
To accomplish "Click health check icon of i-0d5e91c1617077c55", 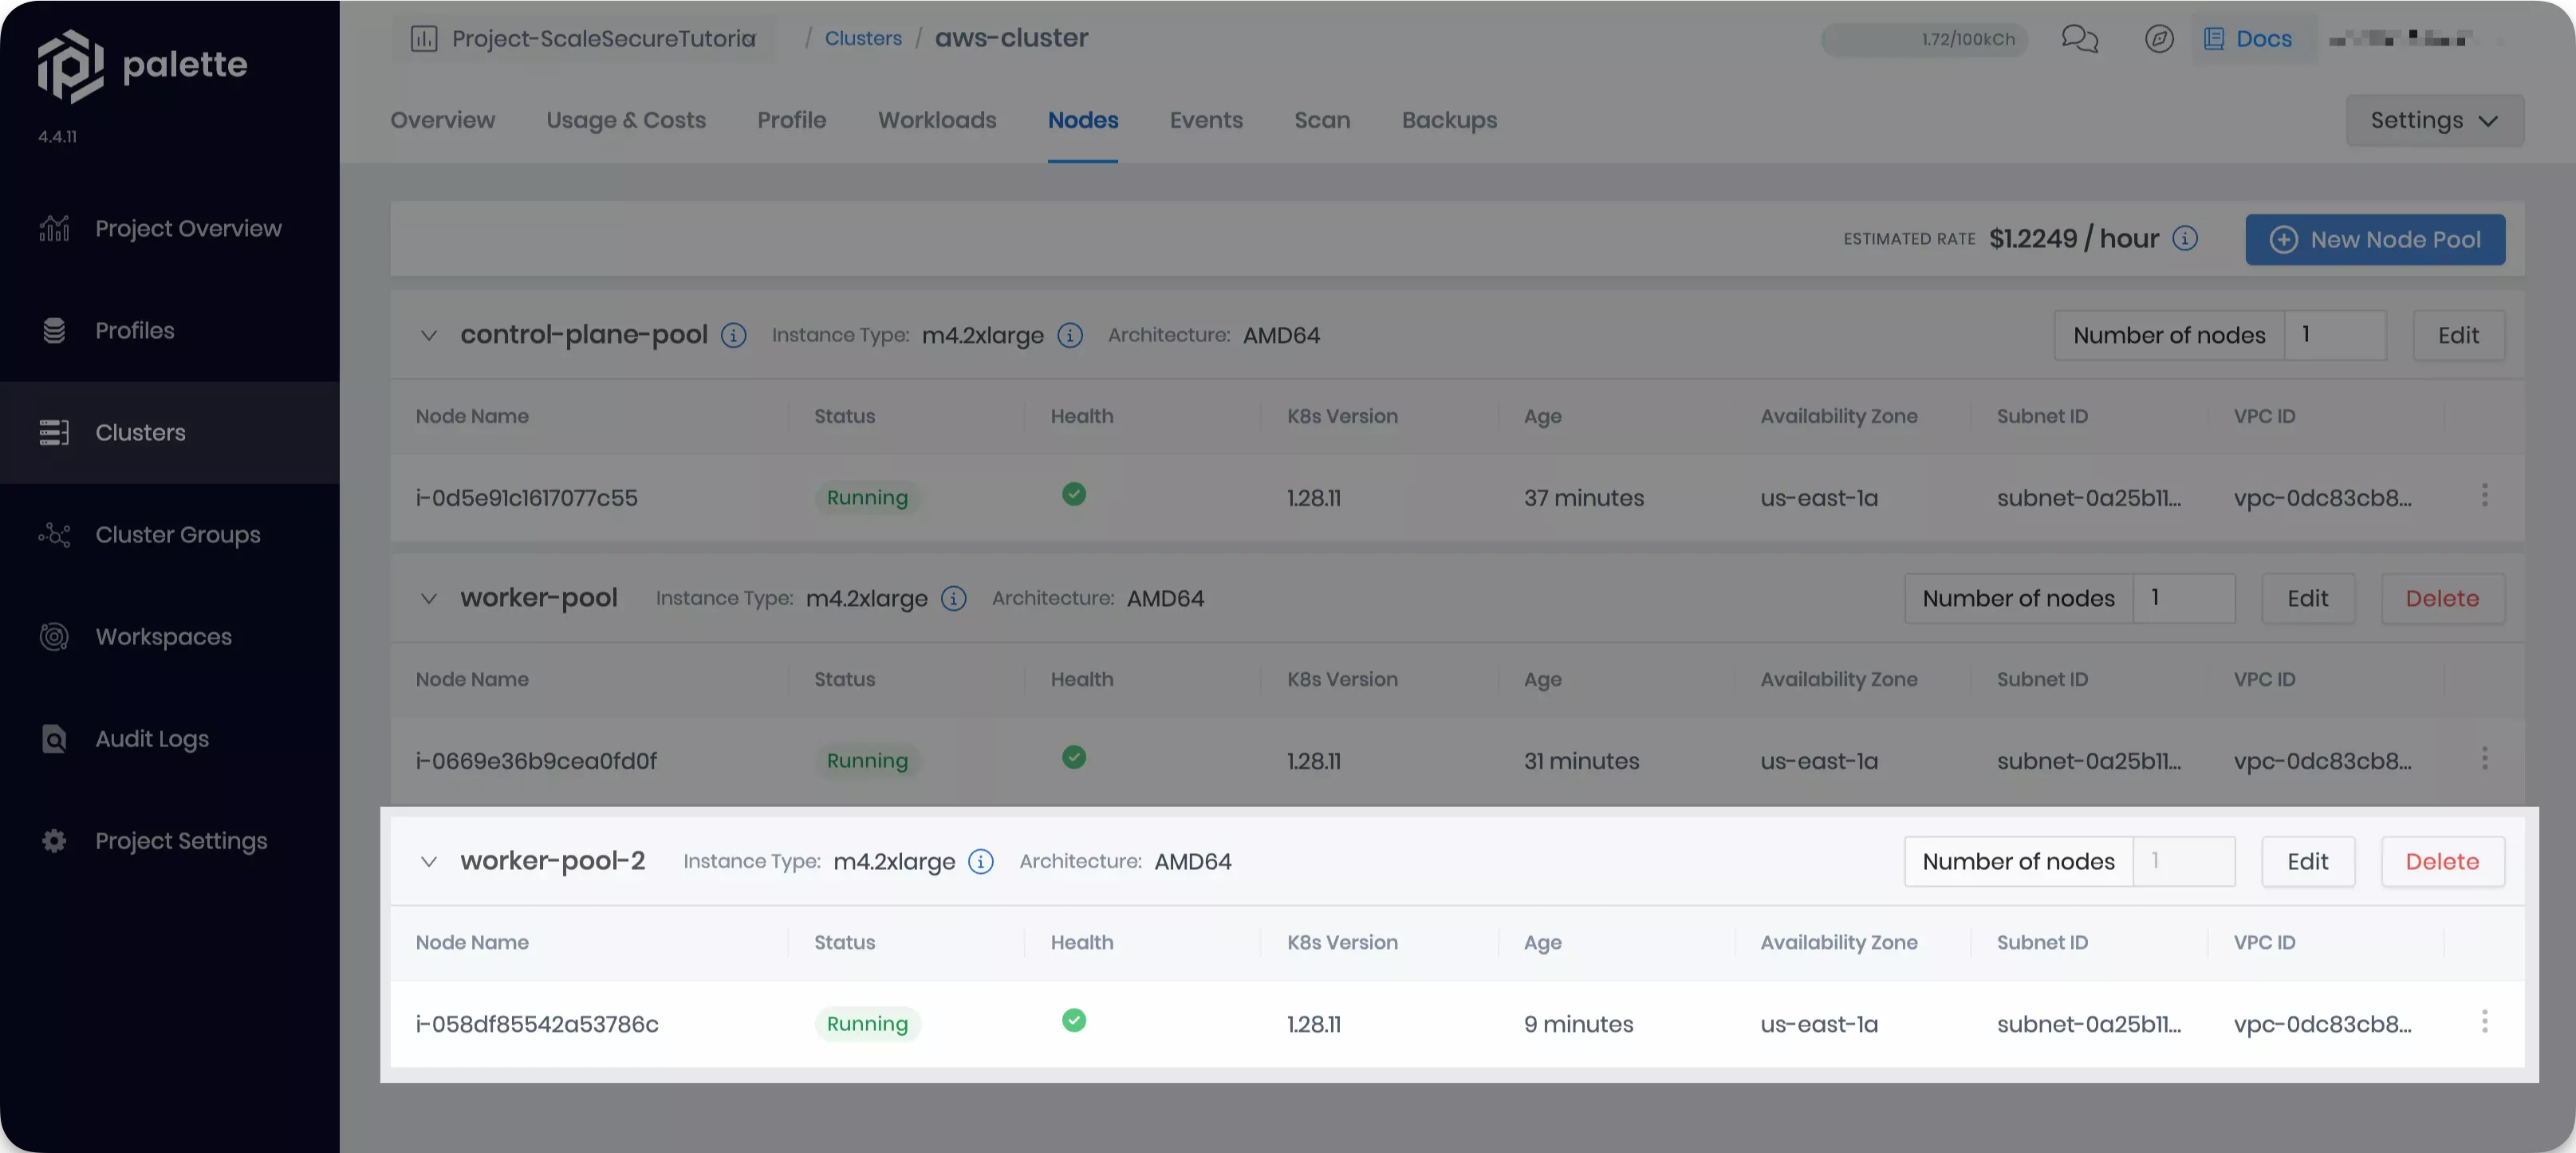I will click(x=1074, y=494).
